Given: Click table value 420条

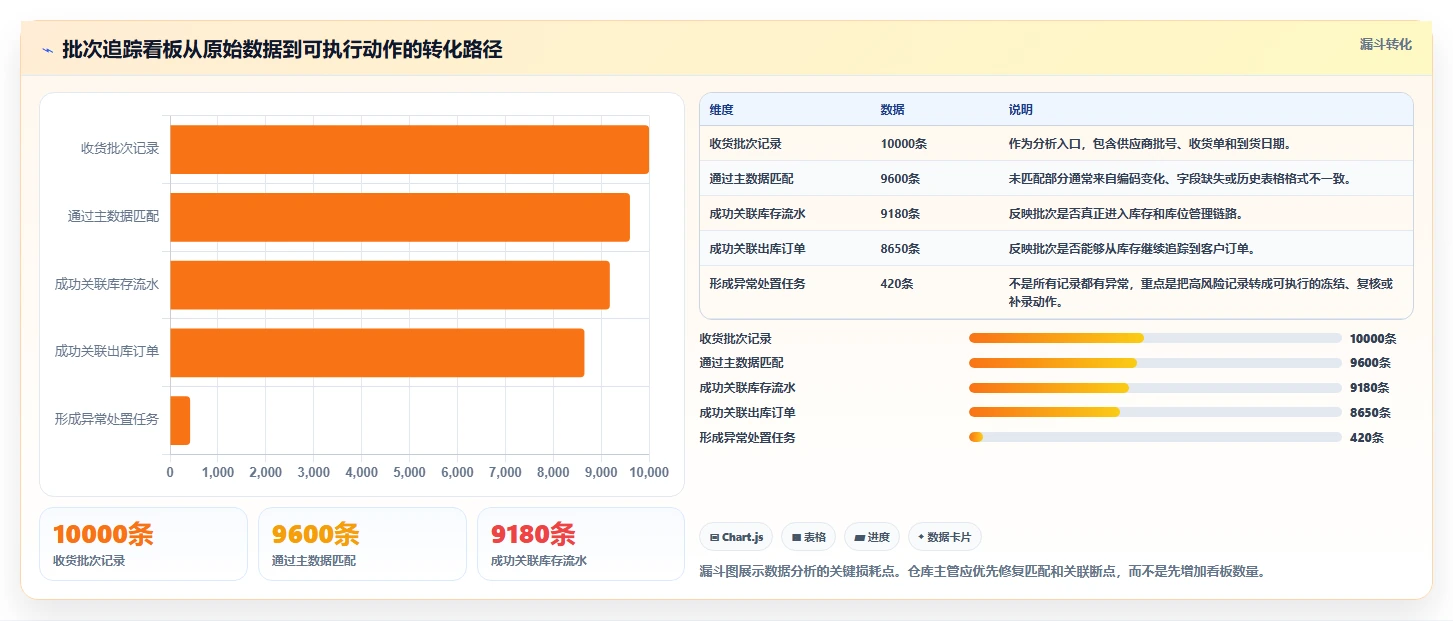Looking at the screenshot, I should (x=897, y=284).
